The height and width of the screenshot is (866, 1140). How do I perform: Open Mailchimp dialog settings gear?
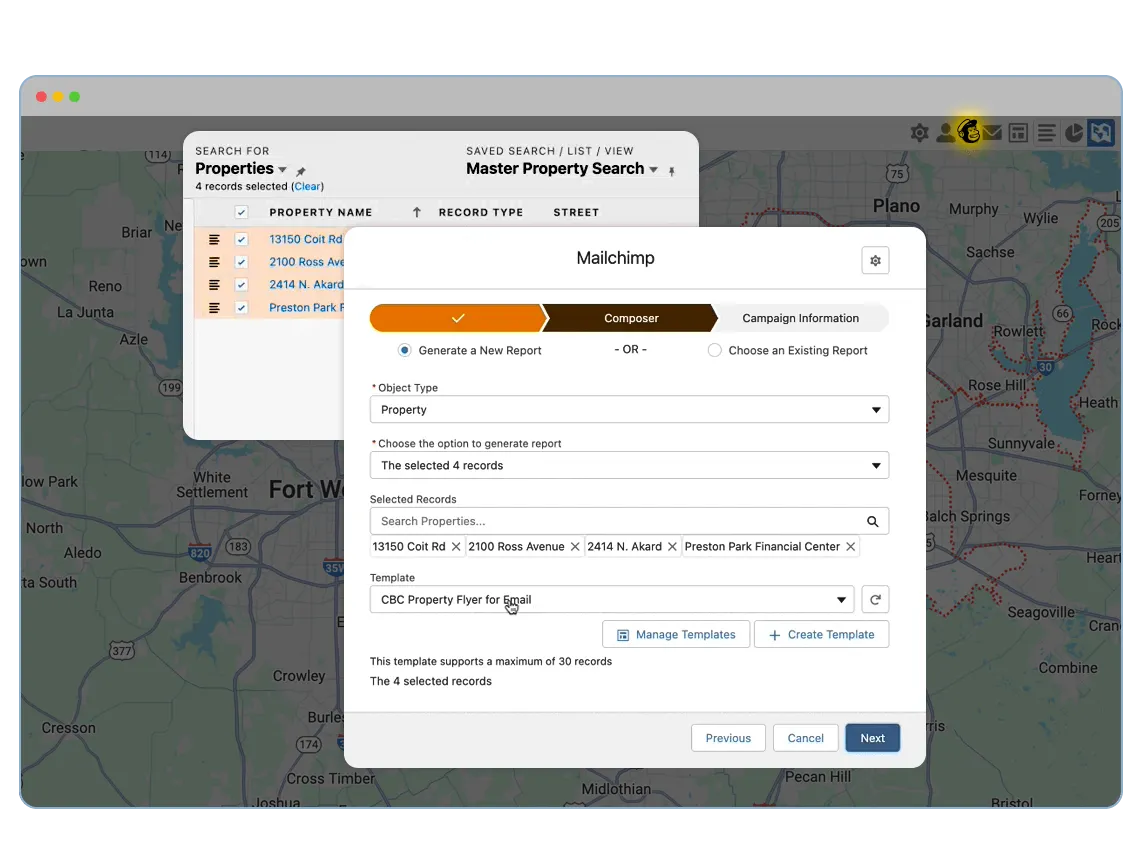pyautogui.click(x=875, y=260)
